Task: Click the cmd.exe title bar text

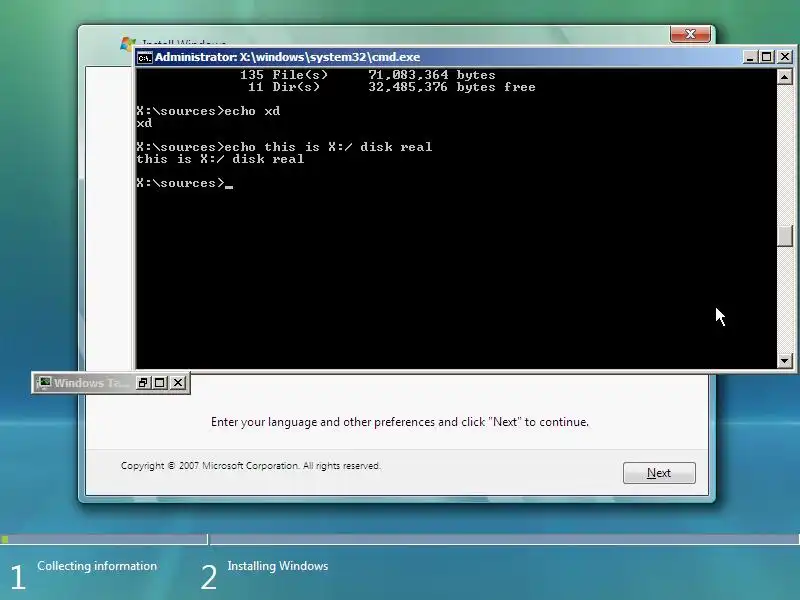Action: point(287,57)
